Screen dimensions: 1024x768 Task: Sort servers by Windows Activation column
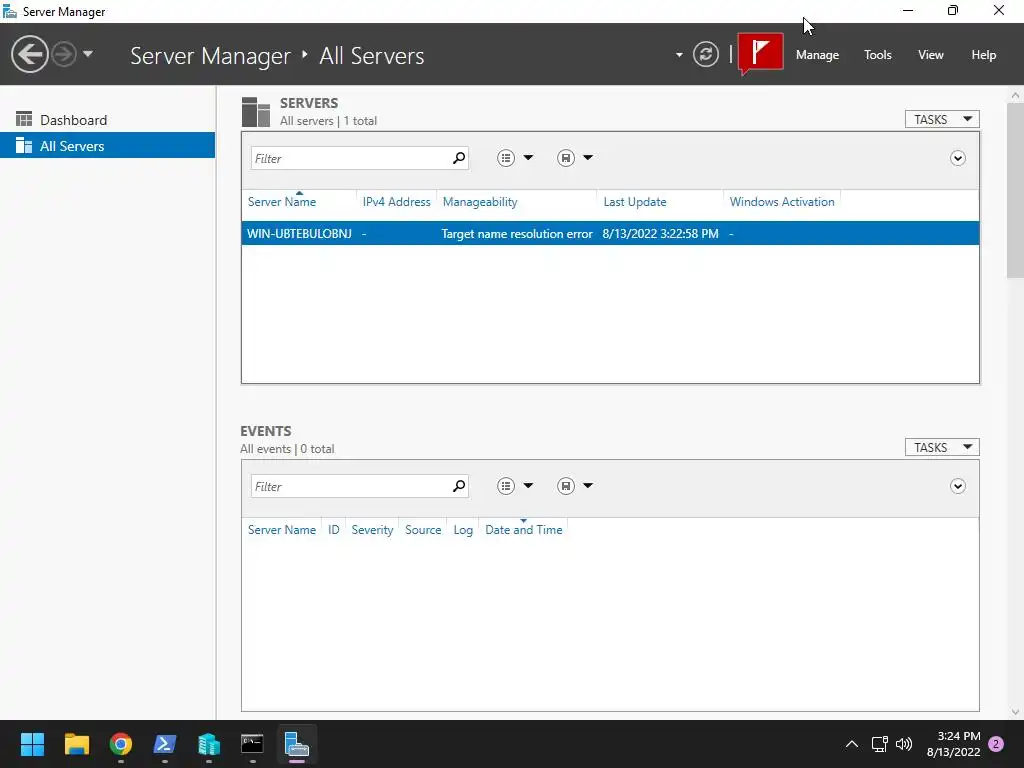pyautogui.click(x=782, y=202)
